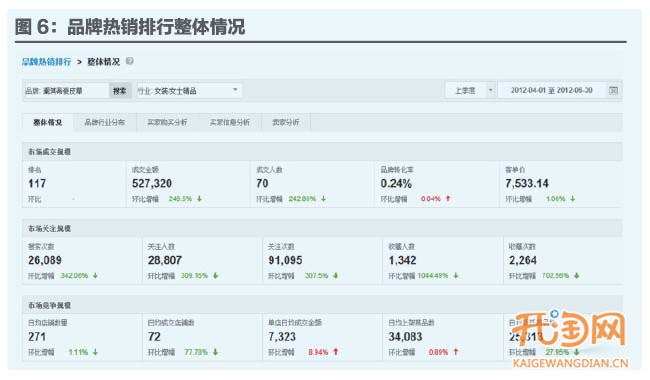Click the help icon beside 整体情况 breadcrumb
Viewport: 650px width, 380px height.
130,61
